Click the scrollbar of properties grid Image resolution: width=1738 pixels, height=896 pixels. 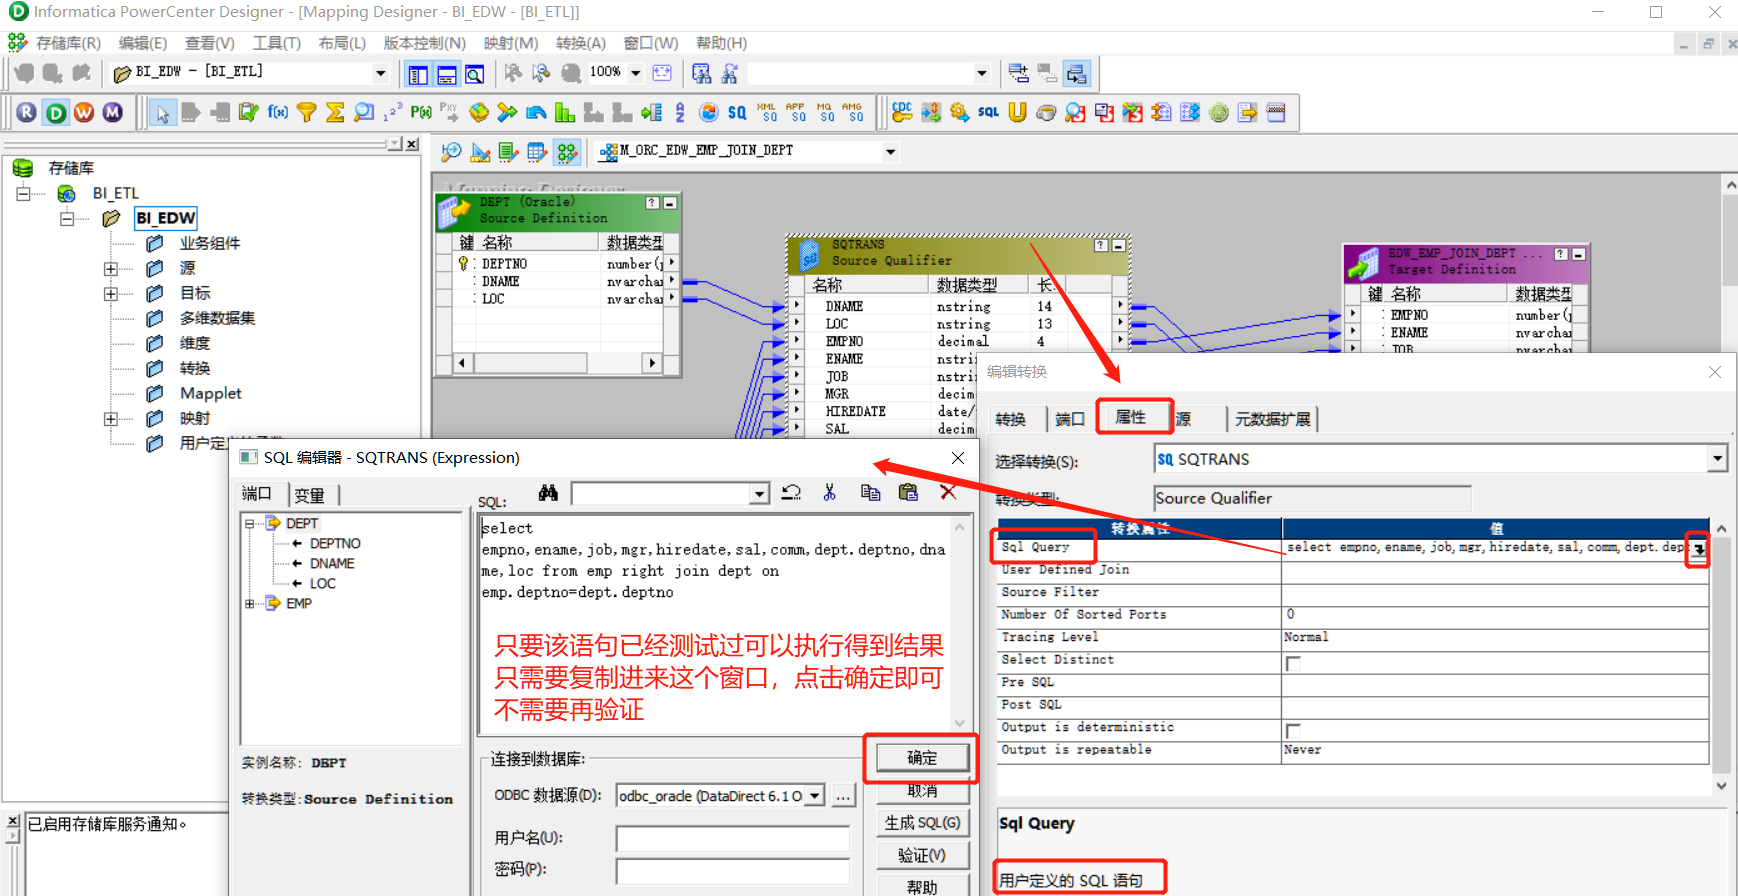click(1721, 657)
